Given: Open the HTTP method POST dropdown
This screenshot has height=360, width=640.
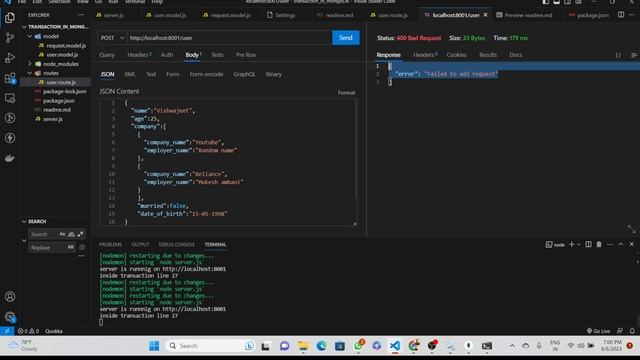Looking at the screenshot, I should tap(112, 38).
